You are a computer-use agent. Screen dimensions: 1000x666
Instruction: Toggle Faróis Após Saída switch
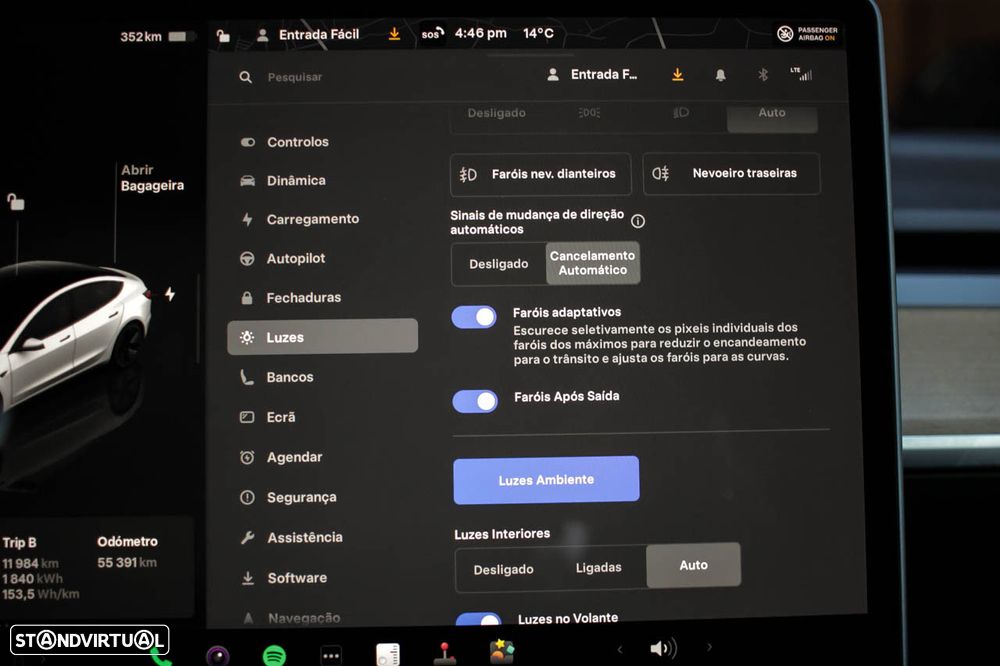point(475,401)
